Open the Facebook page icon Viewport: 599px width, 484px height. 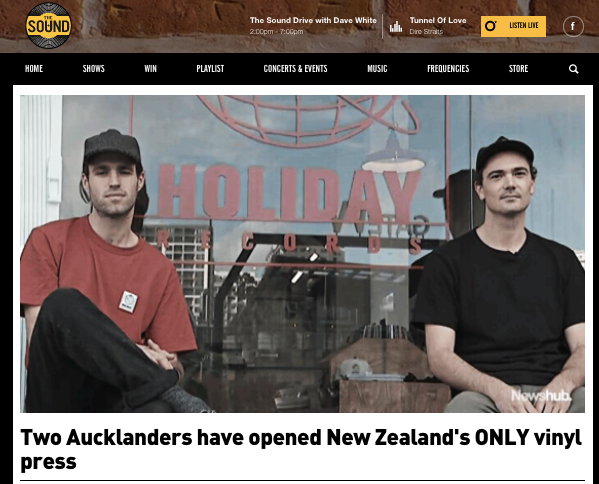(573, 26)
